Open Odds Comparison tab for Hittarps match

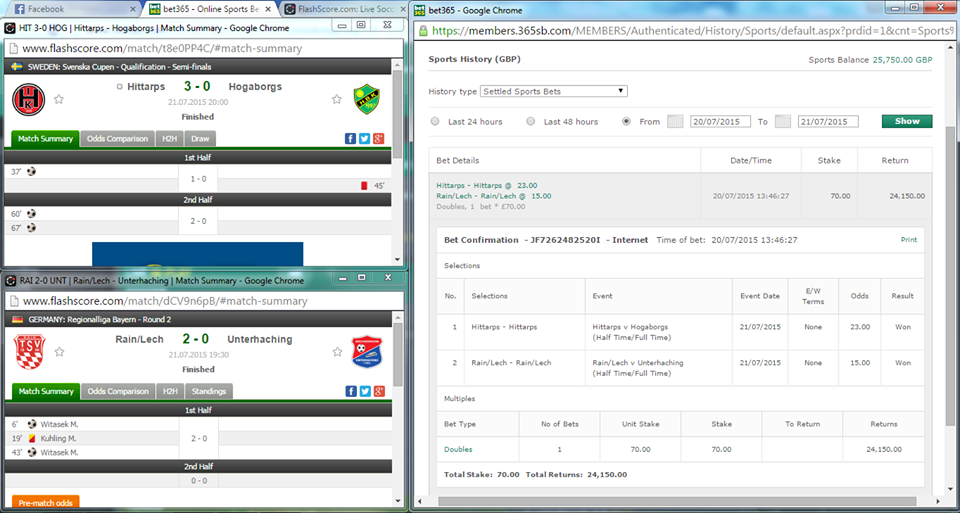click(118, 138)
